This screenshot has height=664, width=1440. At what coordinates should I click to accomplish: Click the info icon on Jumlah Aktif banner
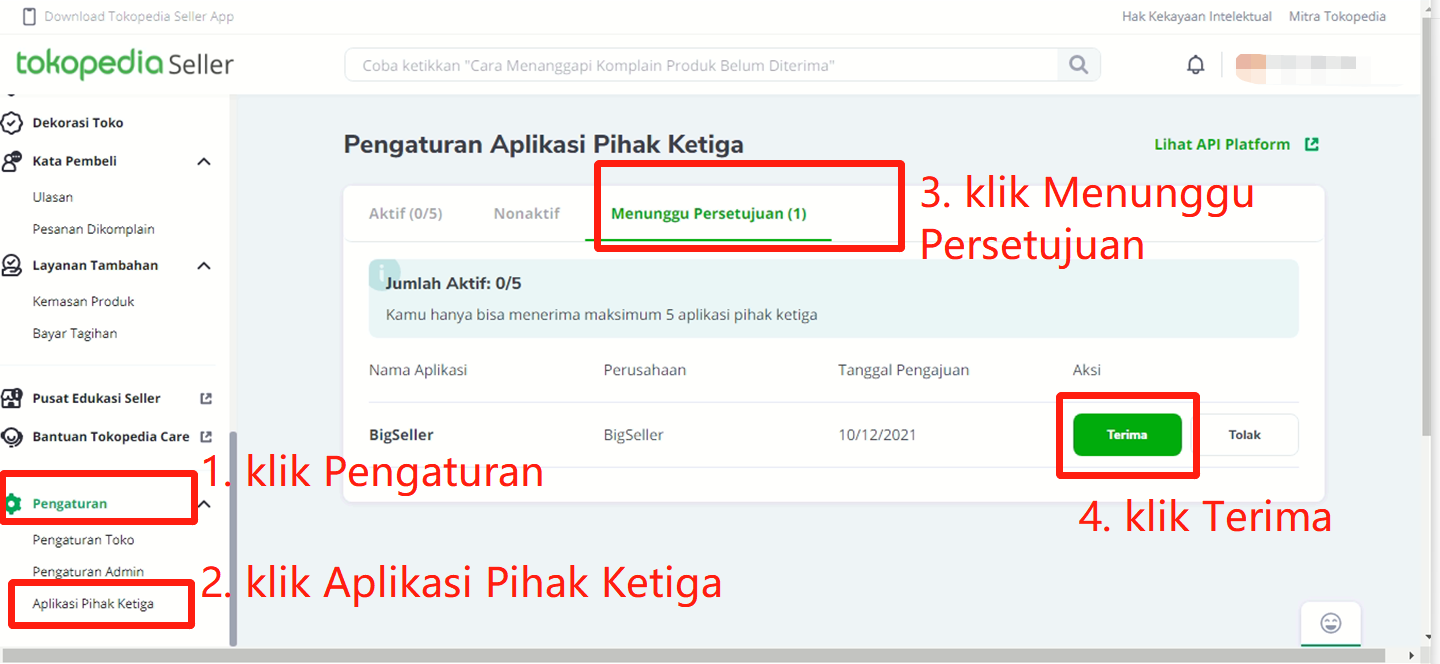click(384, 273)
